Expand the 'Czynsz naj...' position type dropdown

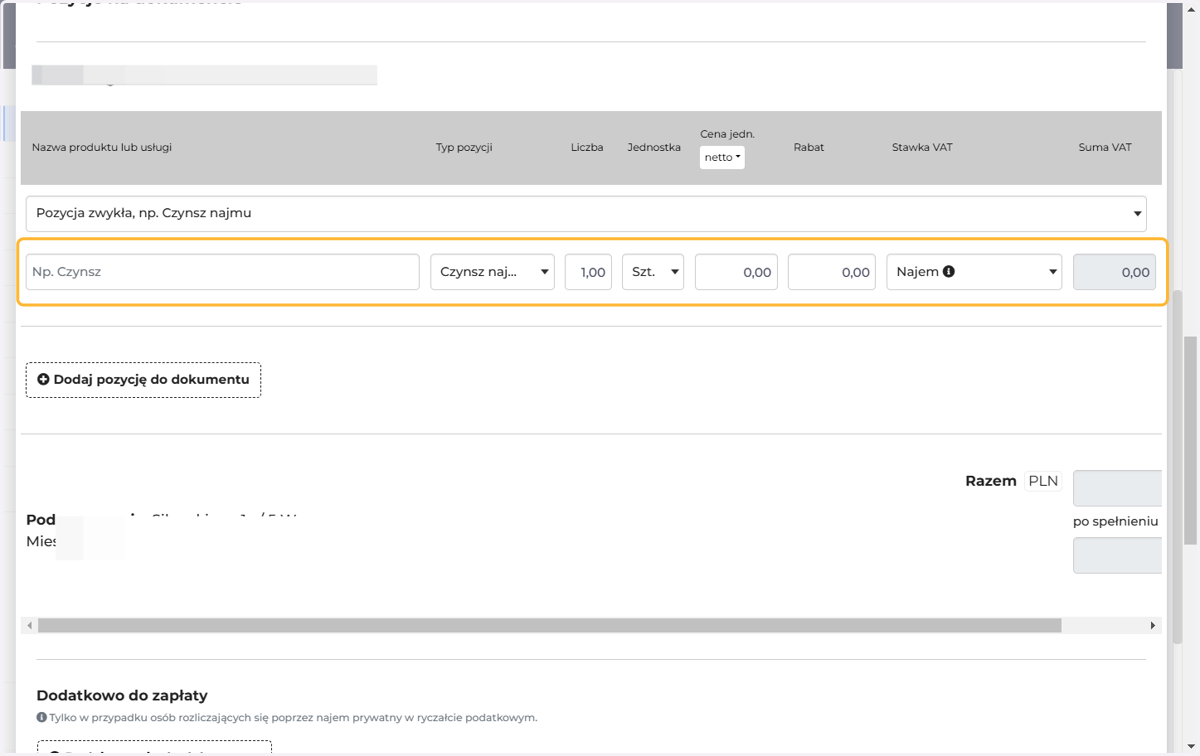tap(493, 272)
